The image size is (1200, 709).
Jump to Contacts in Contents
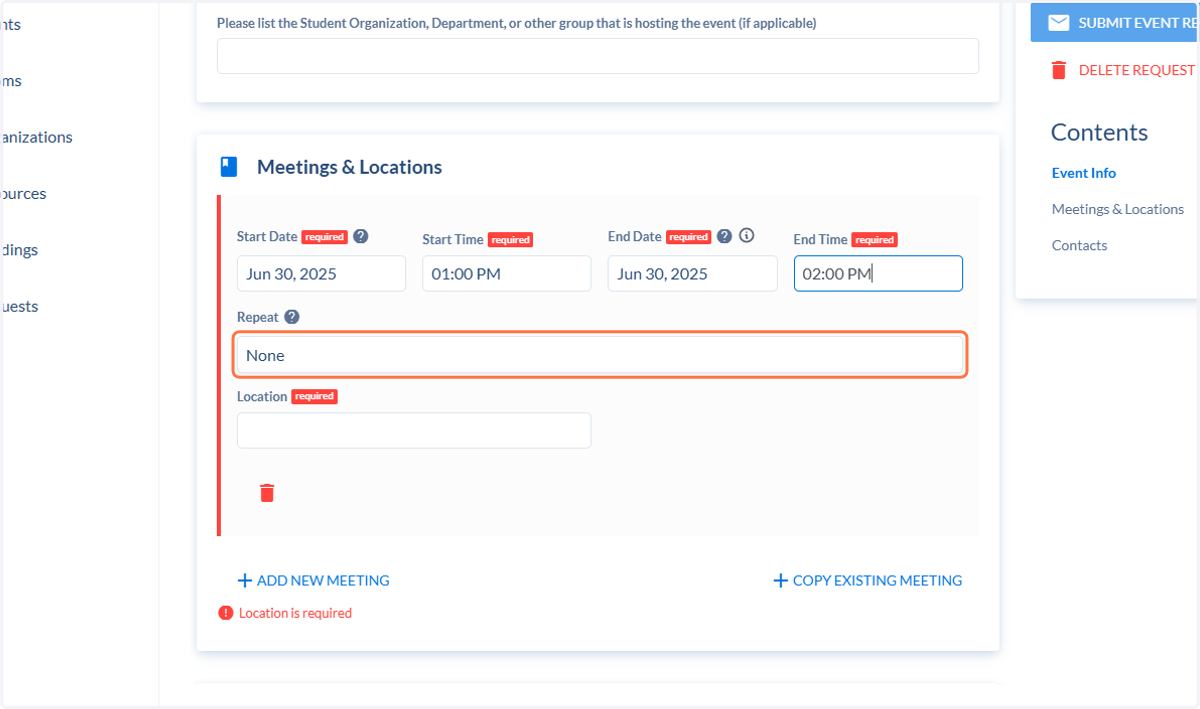click(x=1079, y=245)
